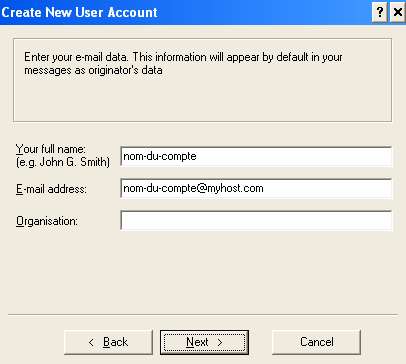The width and height of the screenshot is (406, 364).
Task: Focus the Your full name field
Action: [256, 156]
